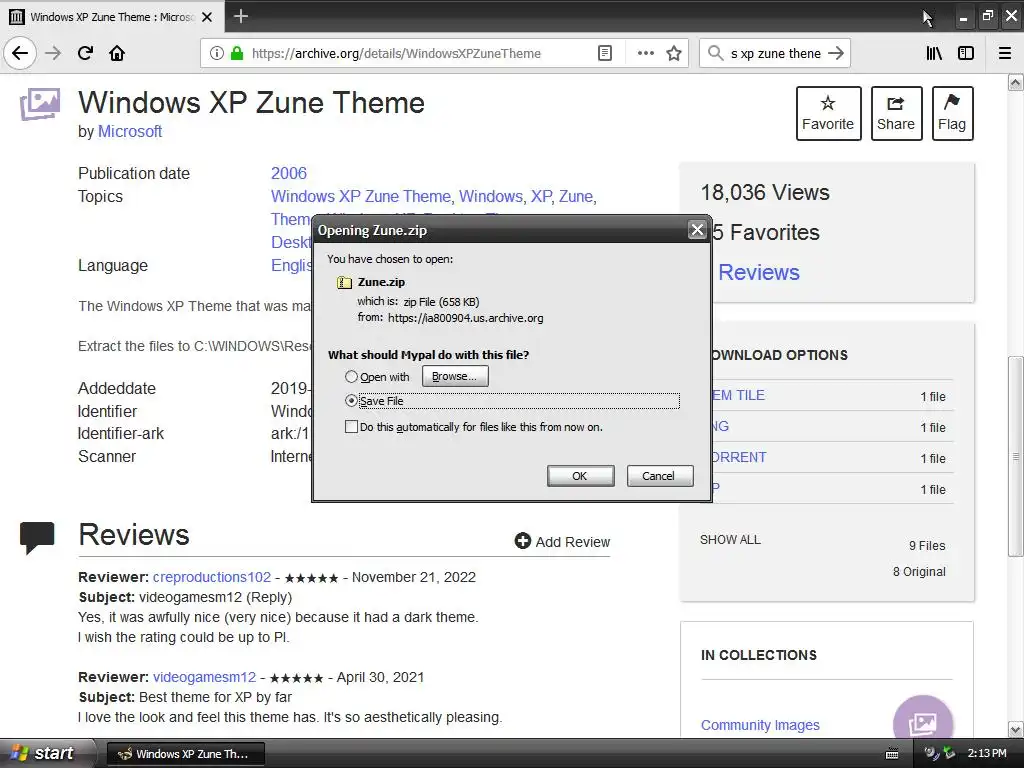Image resolution: width=1024 pixels, height=768 pixels.
Task: Close the Opening Zune.zip dialog
Action: click(x=697, y=229)
